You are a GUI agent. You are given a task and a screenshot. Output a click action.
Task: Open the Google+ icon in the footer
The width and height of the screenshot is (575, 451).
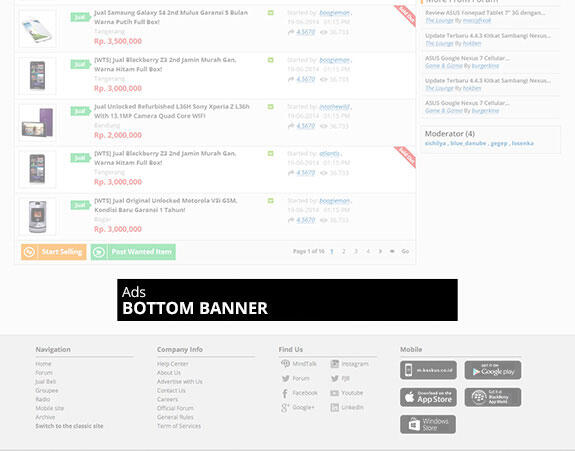click(285, 407)
